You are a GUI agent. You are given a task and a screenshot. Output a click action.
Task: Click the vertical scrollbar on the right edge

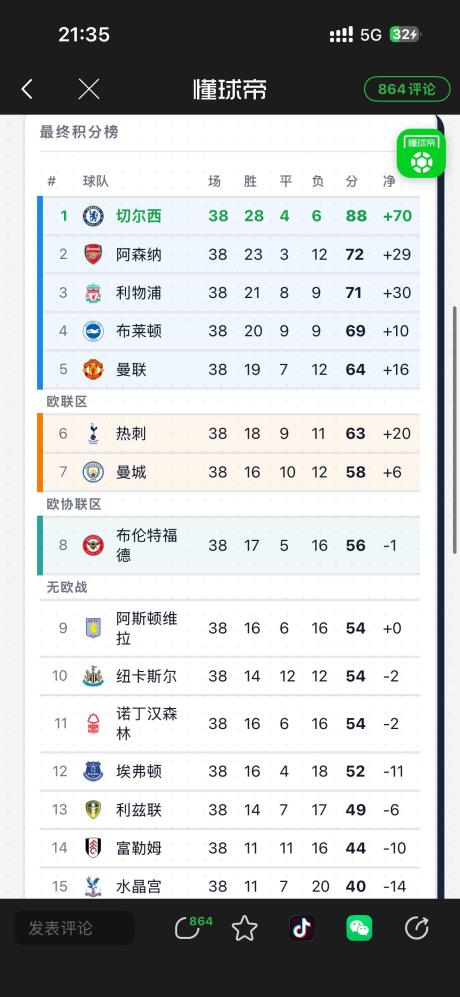454,429
